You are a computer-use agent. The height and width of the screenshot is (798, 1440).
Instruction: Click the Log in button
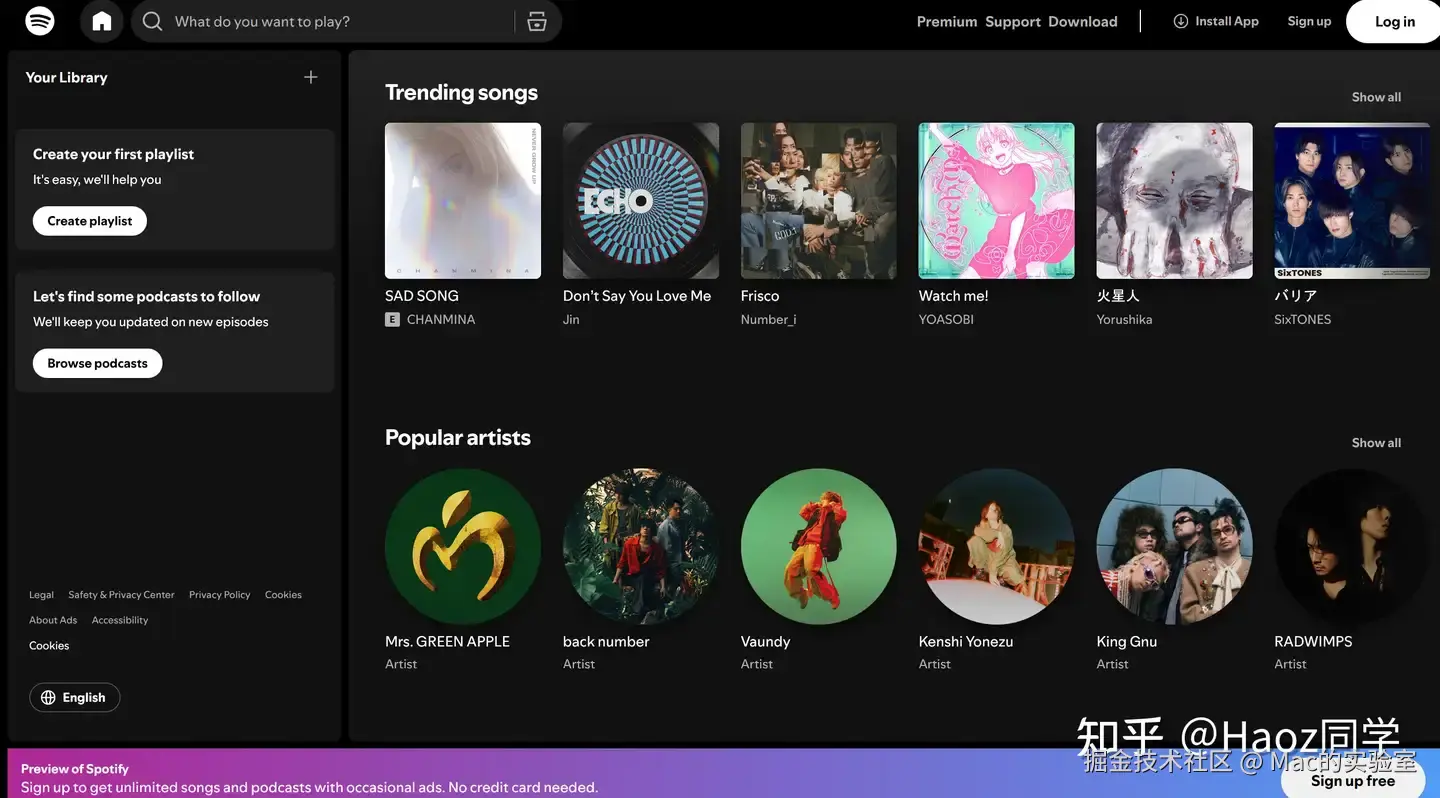[1394, 21]
